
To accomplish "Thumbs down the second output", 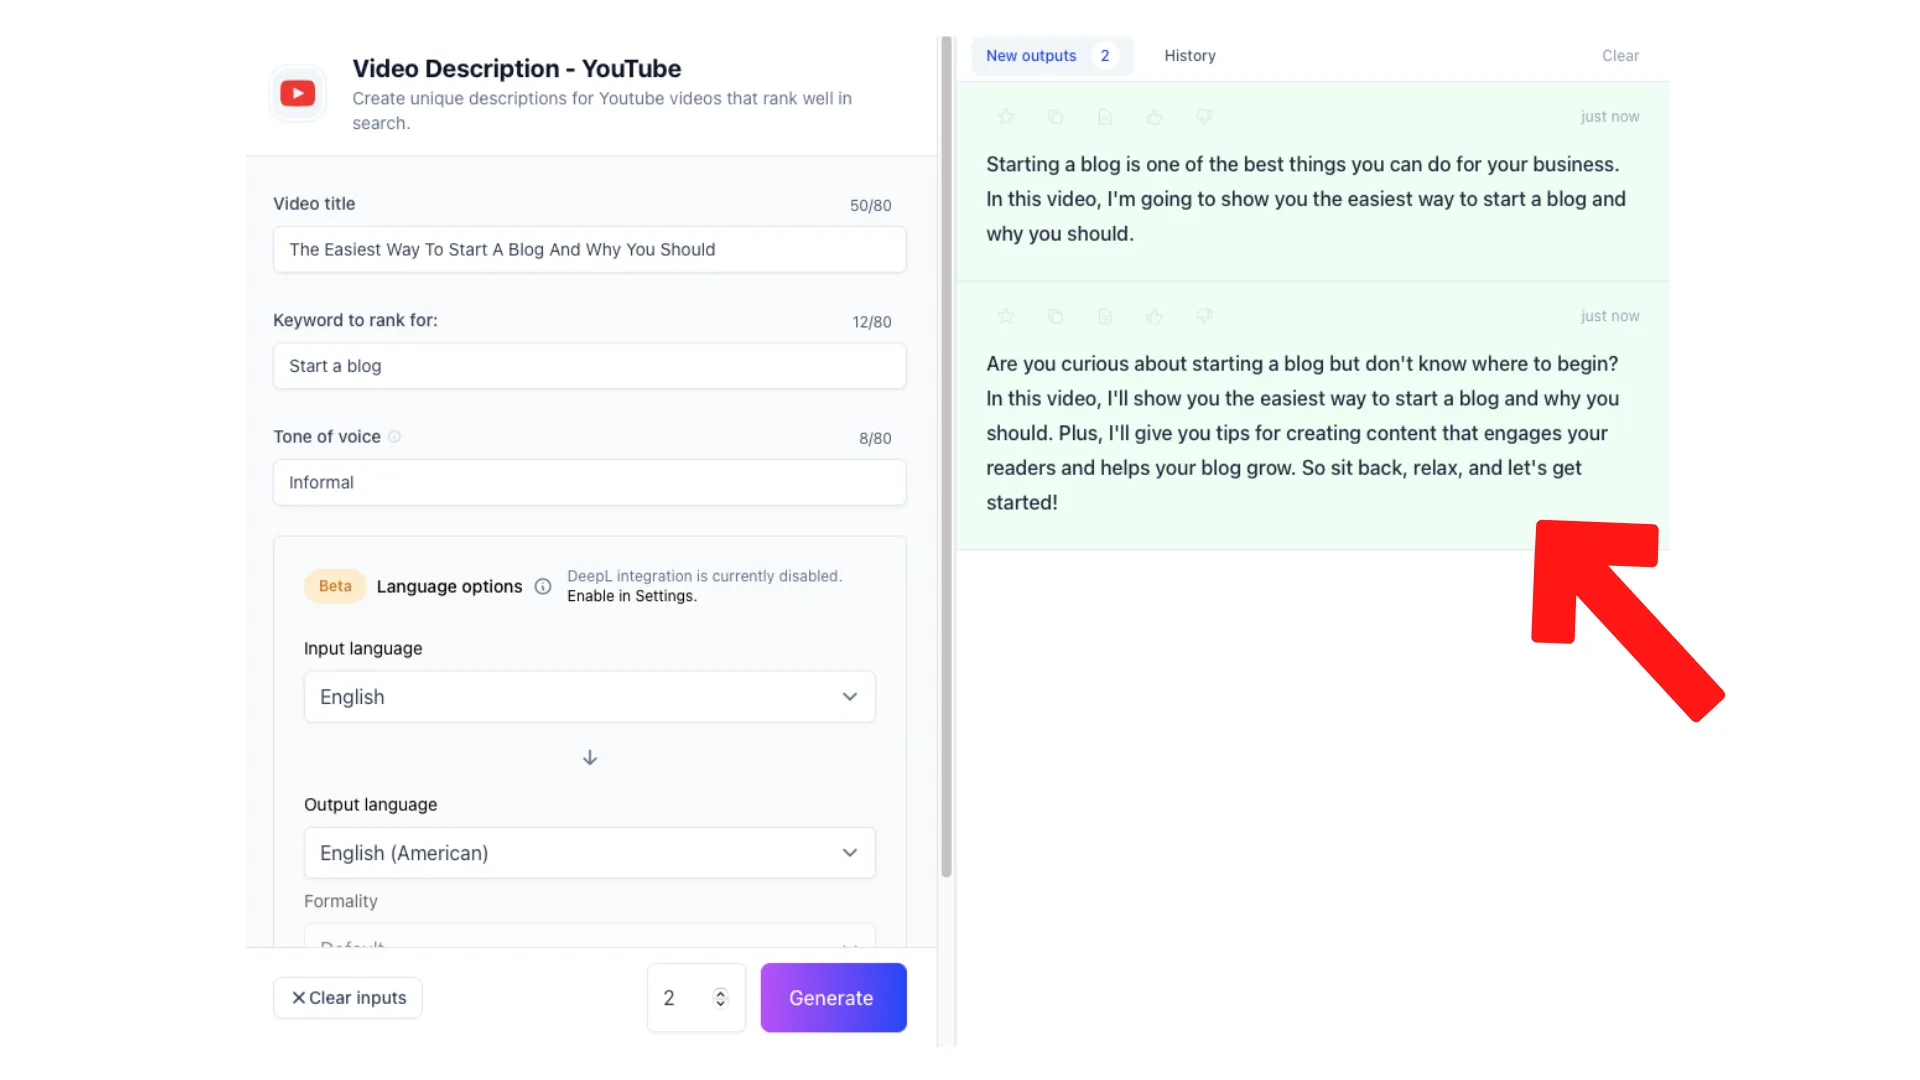I will (1204, 316).
